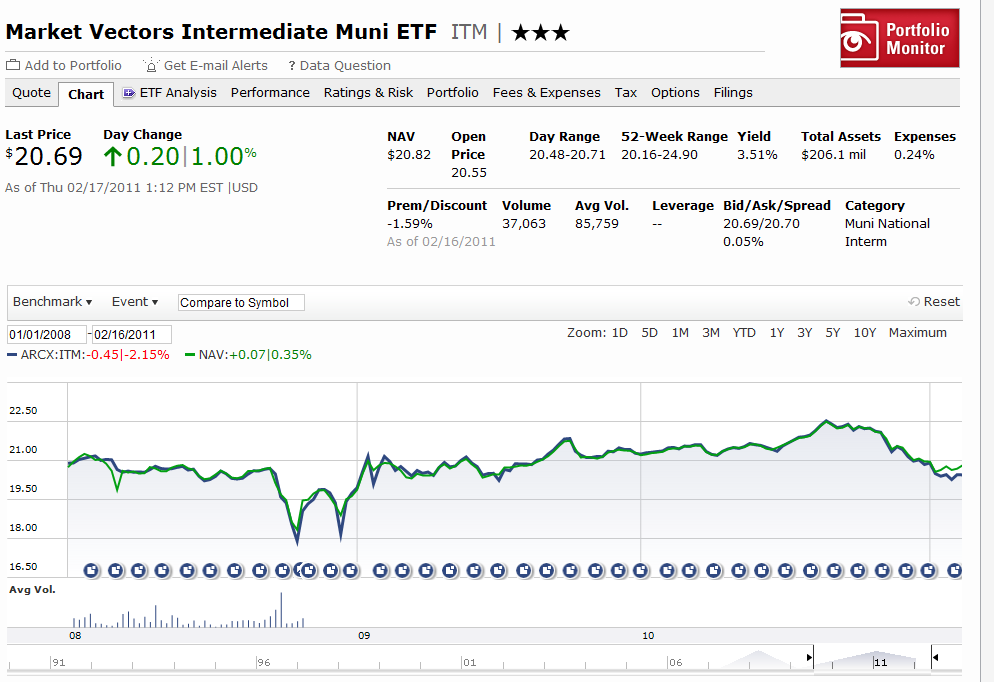Screen dimensions: 994x682
Task: Click the Reset arrow icon
Action: click(913, 302)
